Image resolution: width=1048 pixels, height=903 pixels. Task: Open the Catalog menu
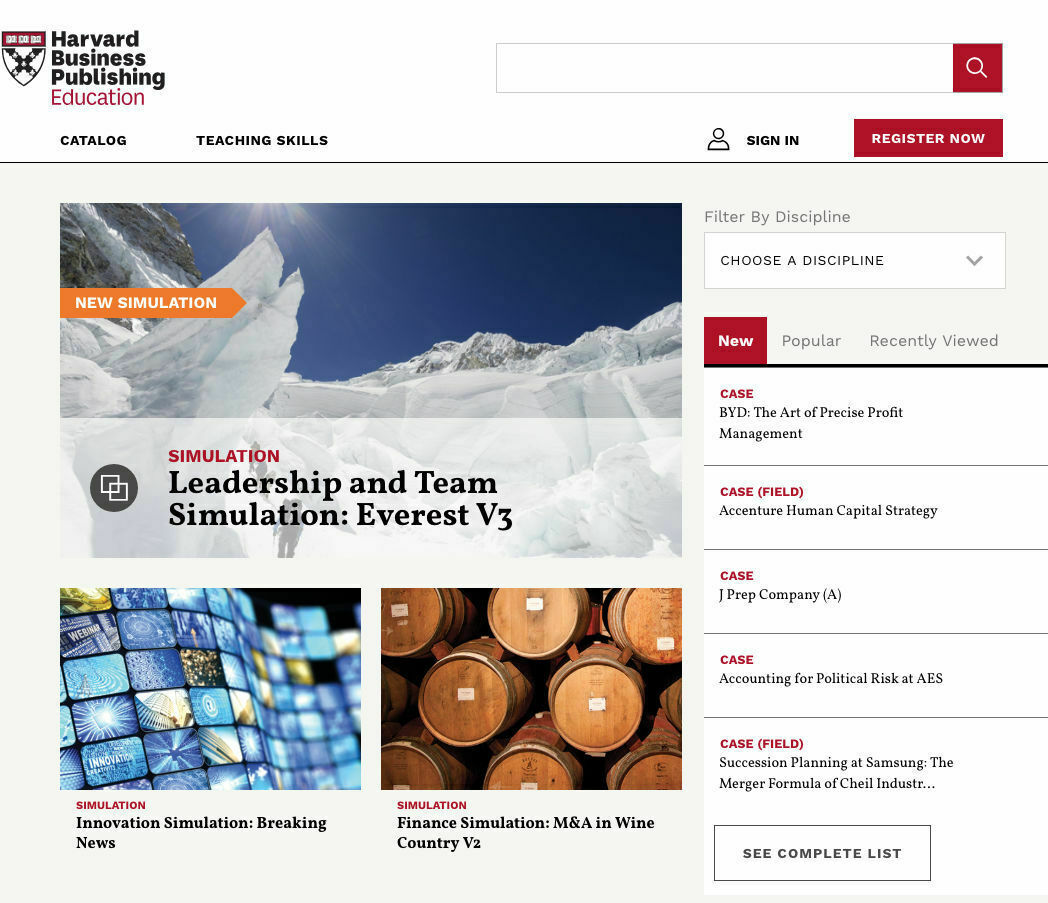coord(93,140)
